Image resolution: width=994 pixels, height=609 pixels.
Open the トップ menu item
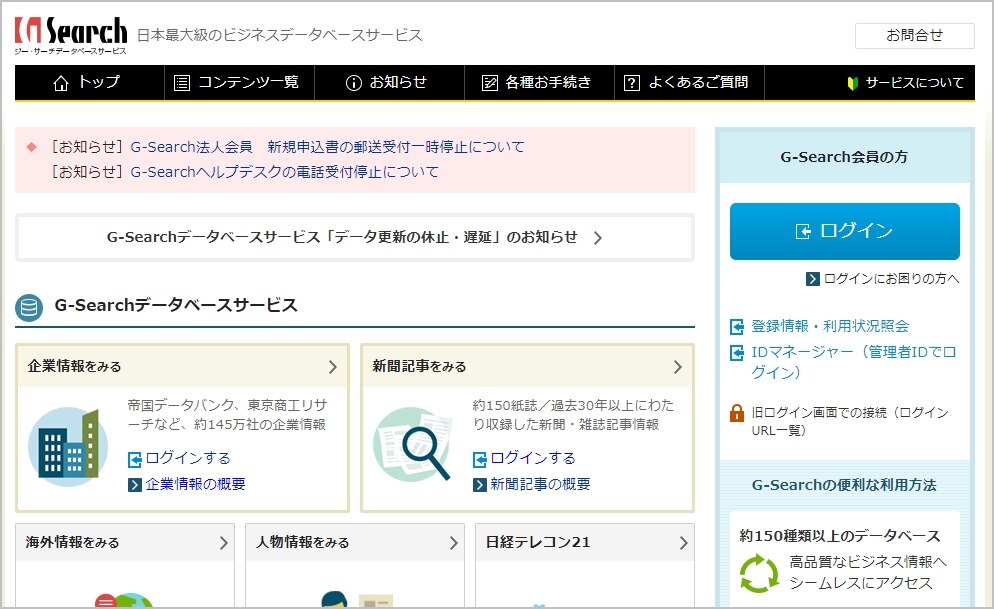[89, 82]
